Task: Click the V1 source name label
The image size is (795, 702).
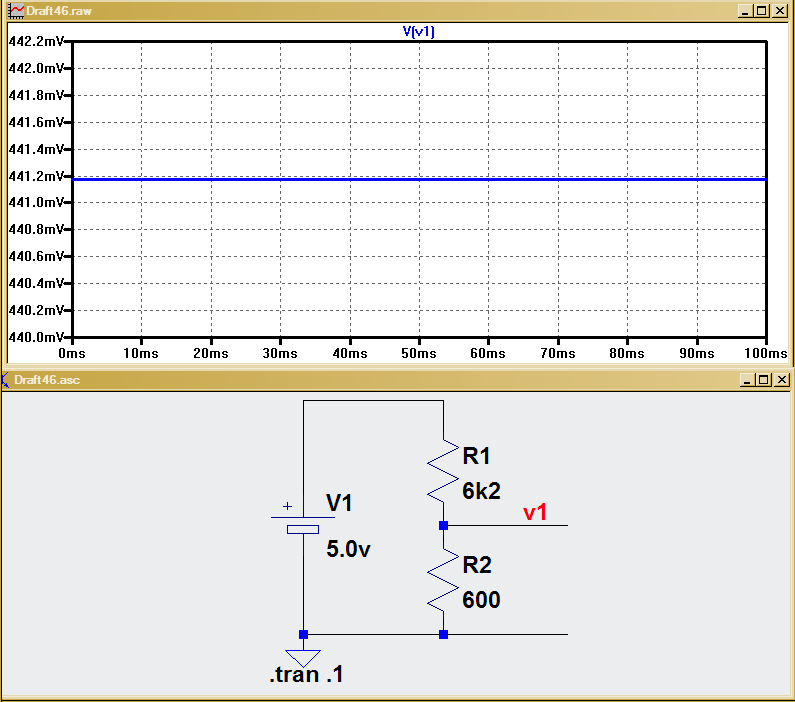Action: [x=339, y=503]
